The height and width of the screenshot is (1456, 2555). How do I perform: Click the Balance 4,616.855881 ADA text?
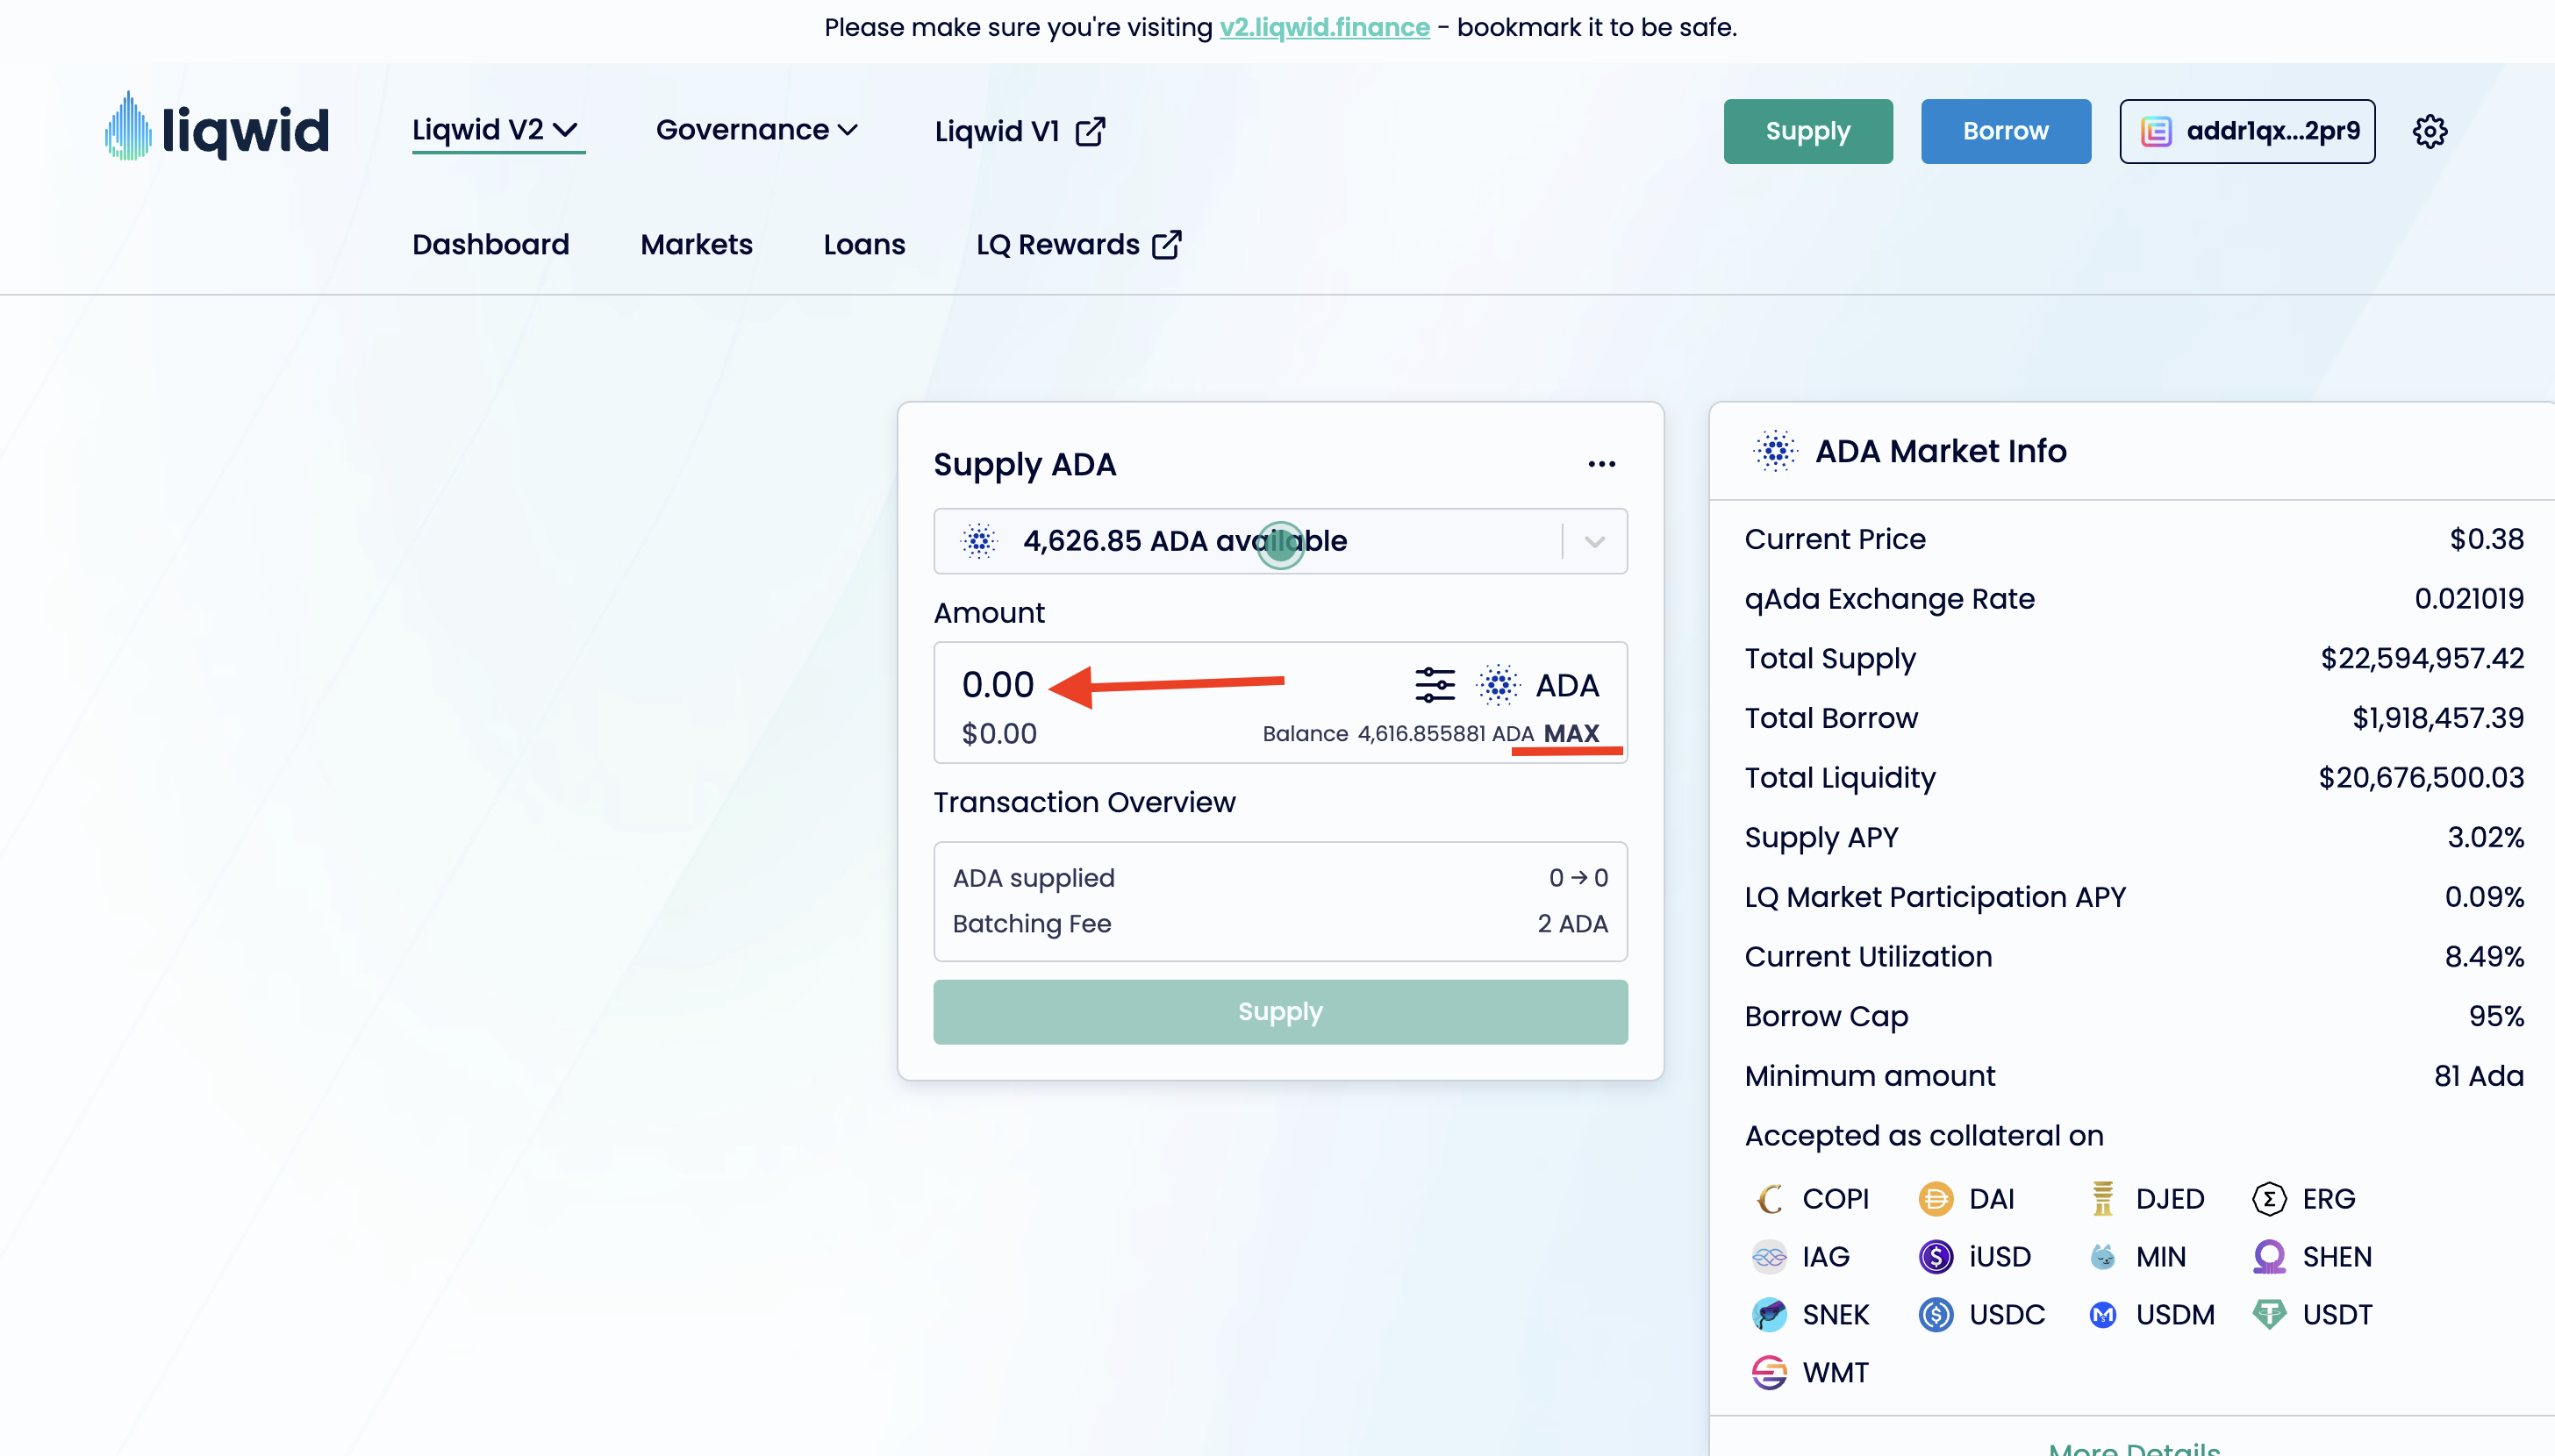1398,733
